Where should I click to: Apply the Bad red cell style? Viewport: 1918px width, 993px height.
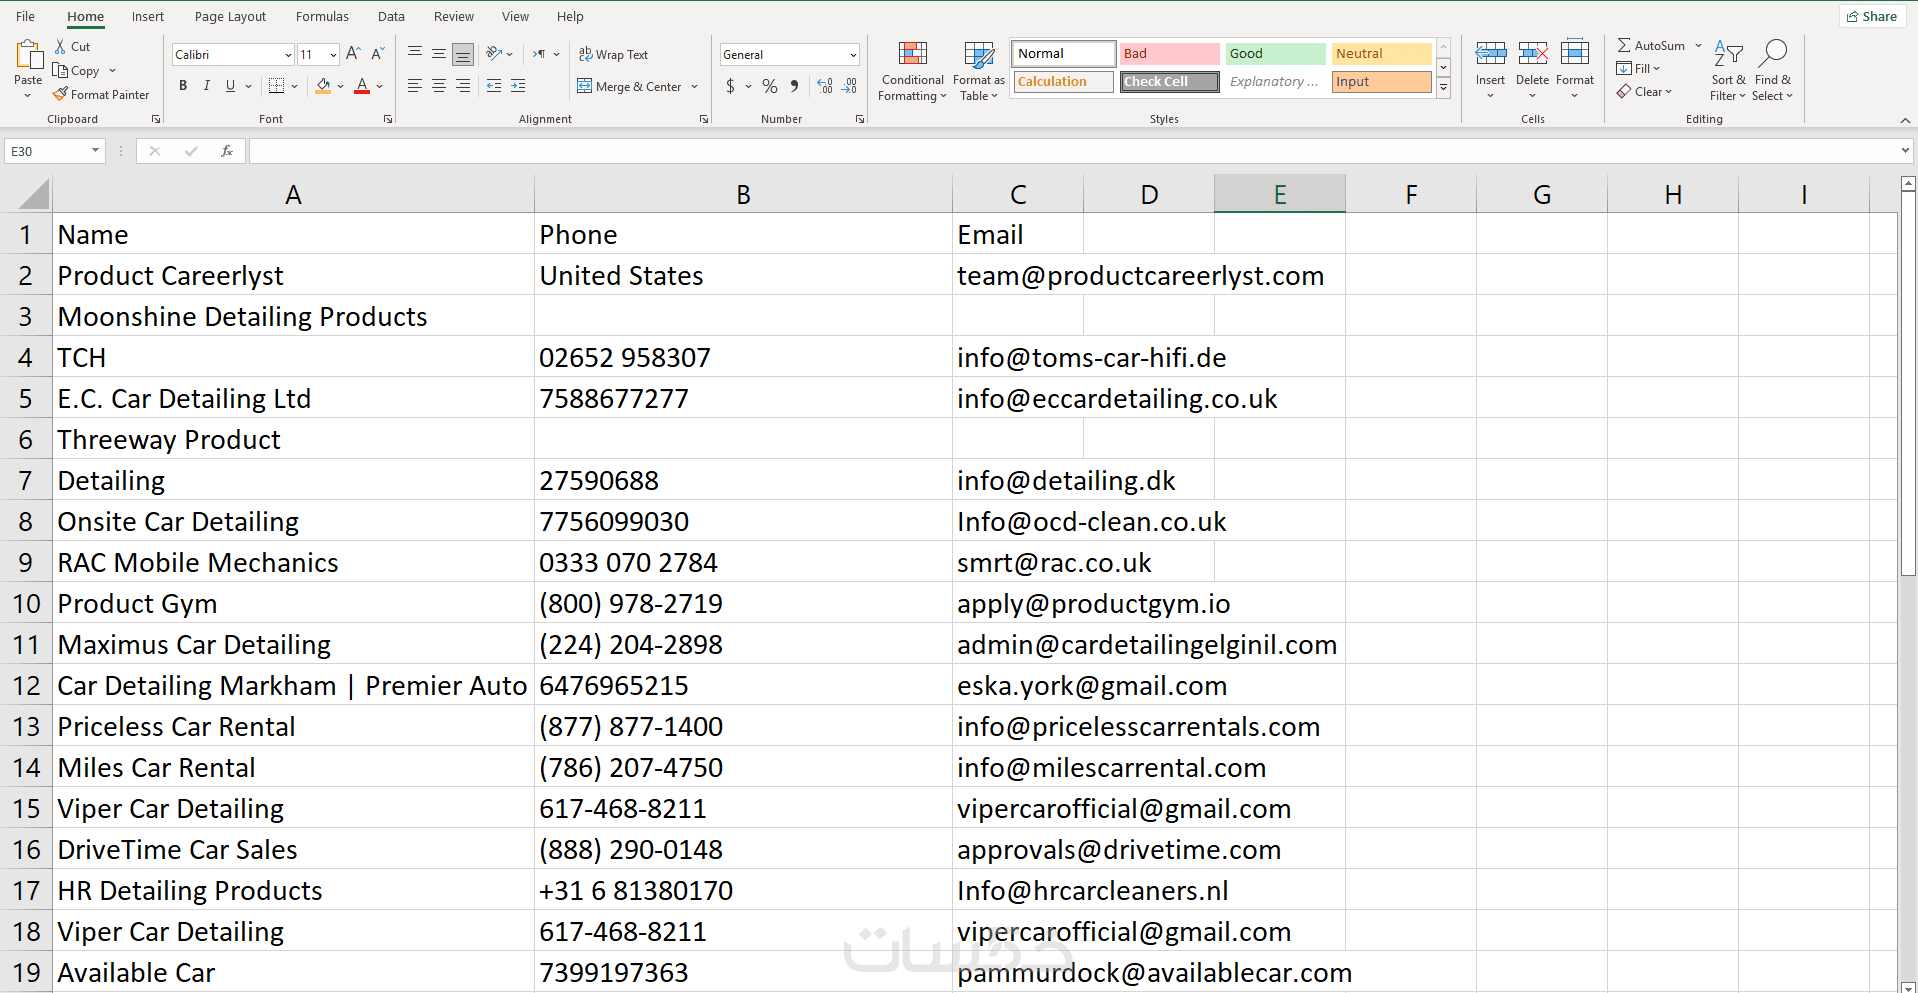point(1170,53)
